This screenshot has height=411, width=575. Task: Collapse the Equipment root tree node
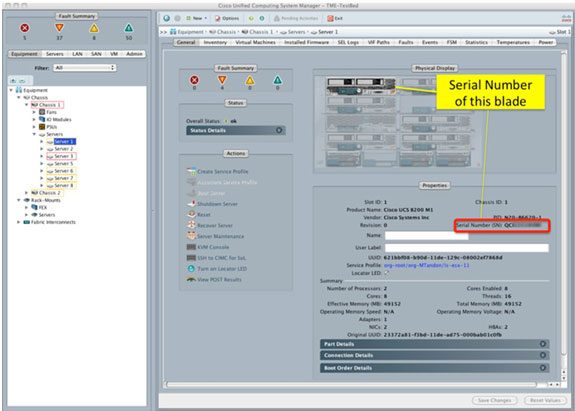click(x=11, y=90)
